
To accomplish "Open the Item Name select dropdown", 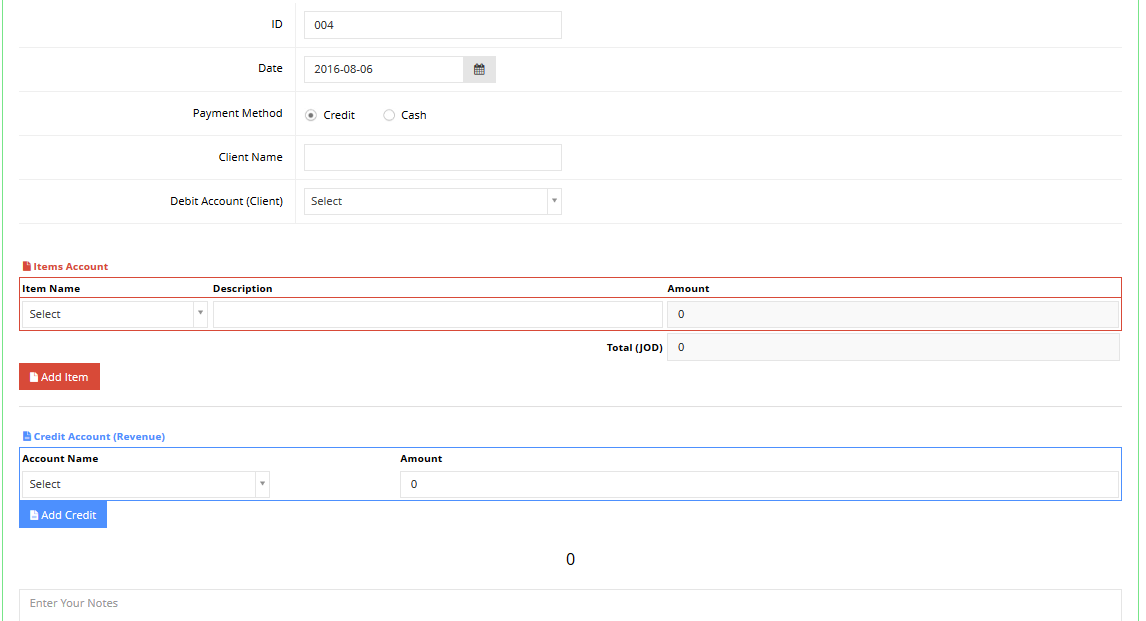I will click(115, 314).
